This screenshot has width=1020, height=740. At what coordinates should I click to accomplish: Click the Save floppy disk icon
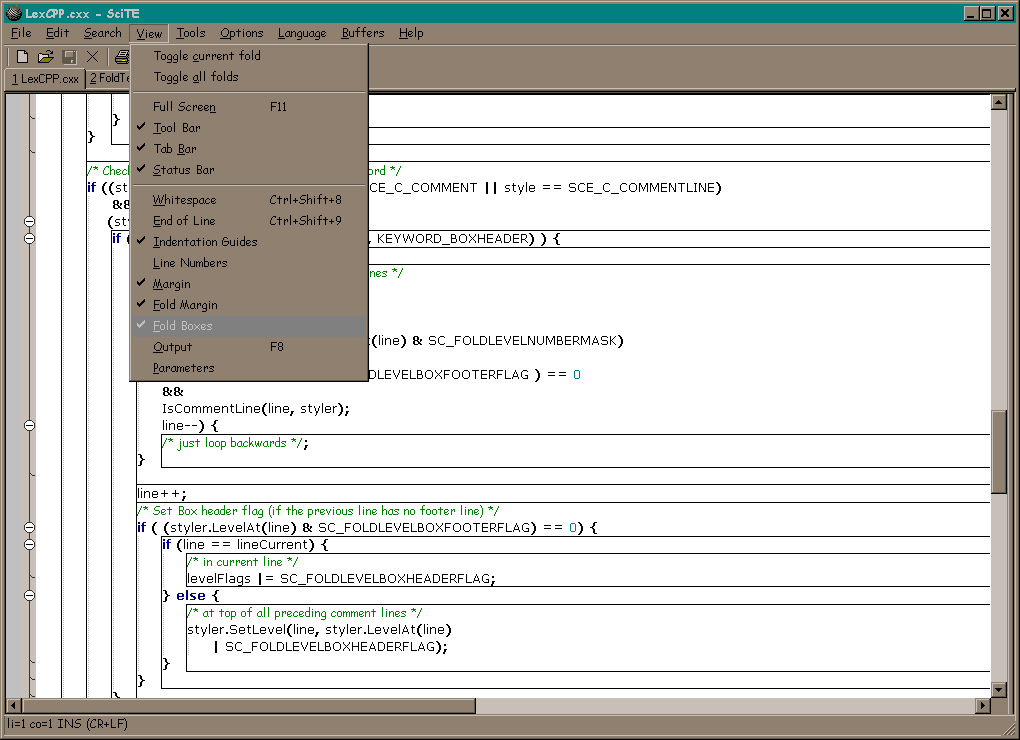click(70, 57)
